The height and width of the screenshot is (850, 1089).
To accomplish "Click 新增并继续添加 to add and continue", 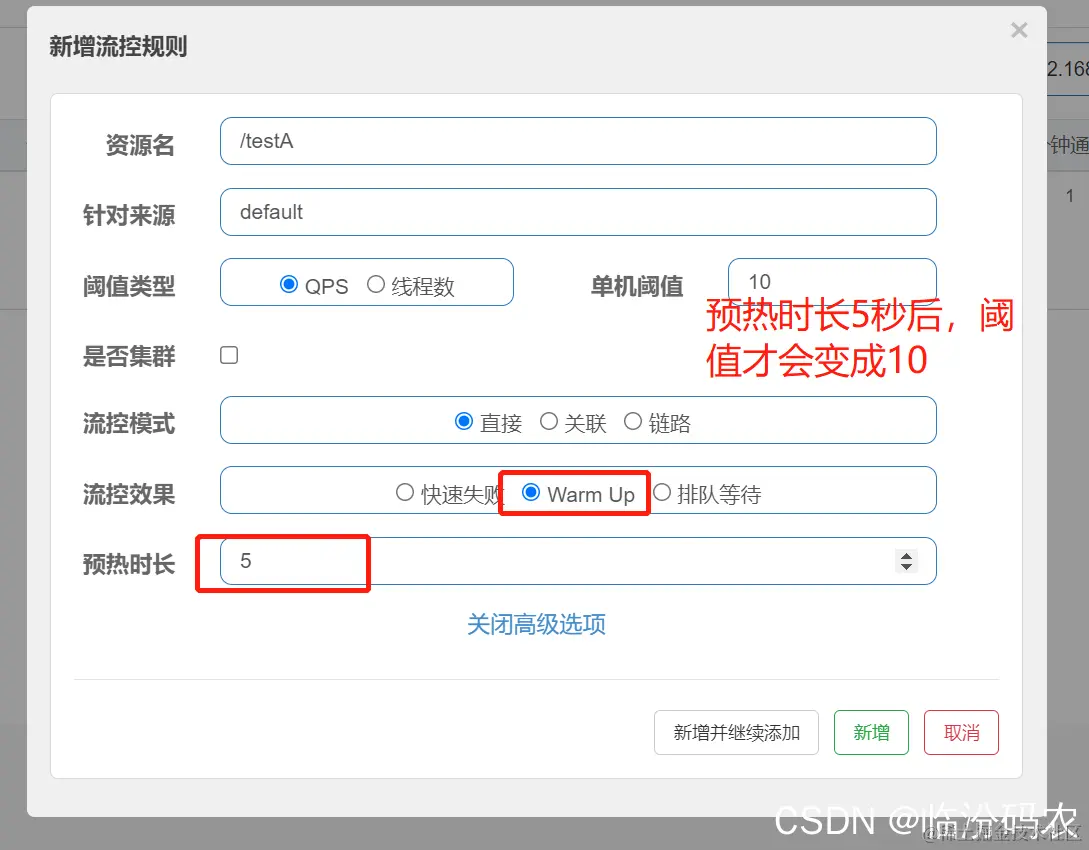I will tap(736, 732).
